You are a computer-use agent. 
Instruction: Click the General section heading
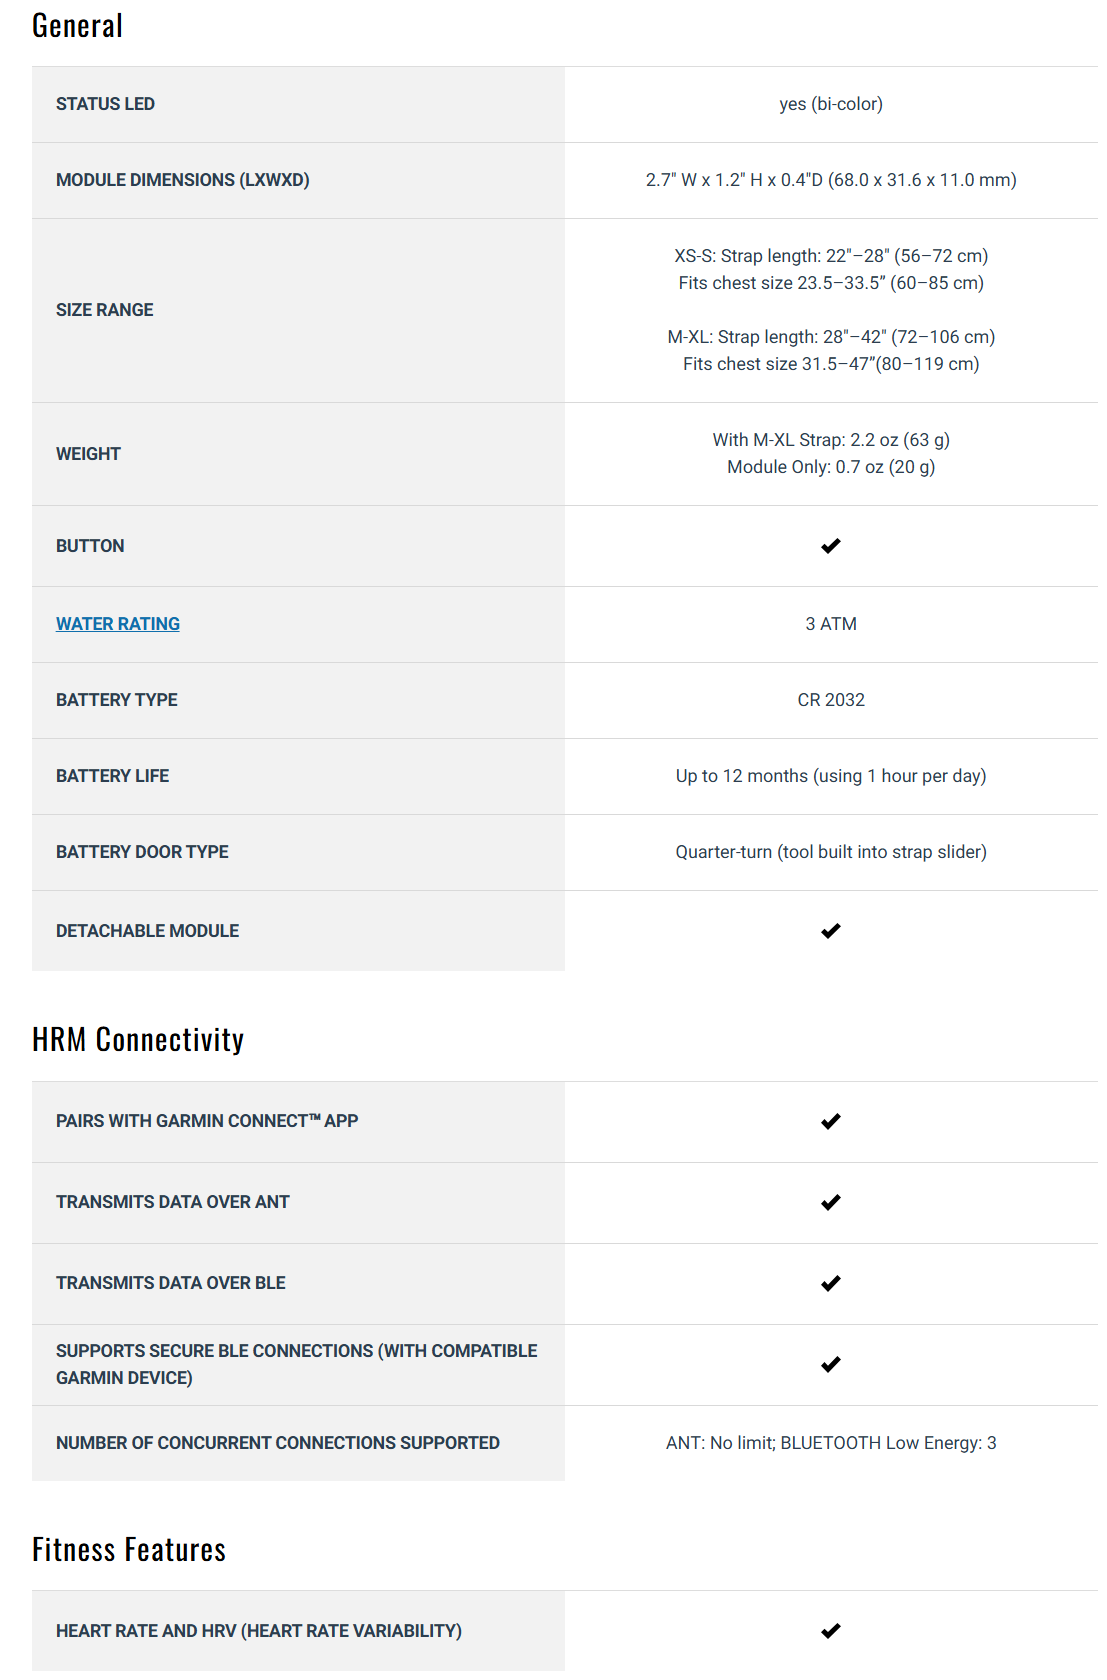pos(77,26)
